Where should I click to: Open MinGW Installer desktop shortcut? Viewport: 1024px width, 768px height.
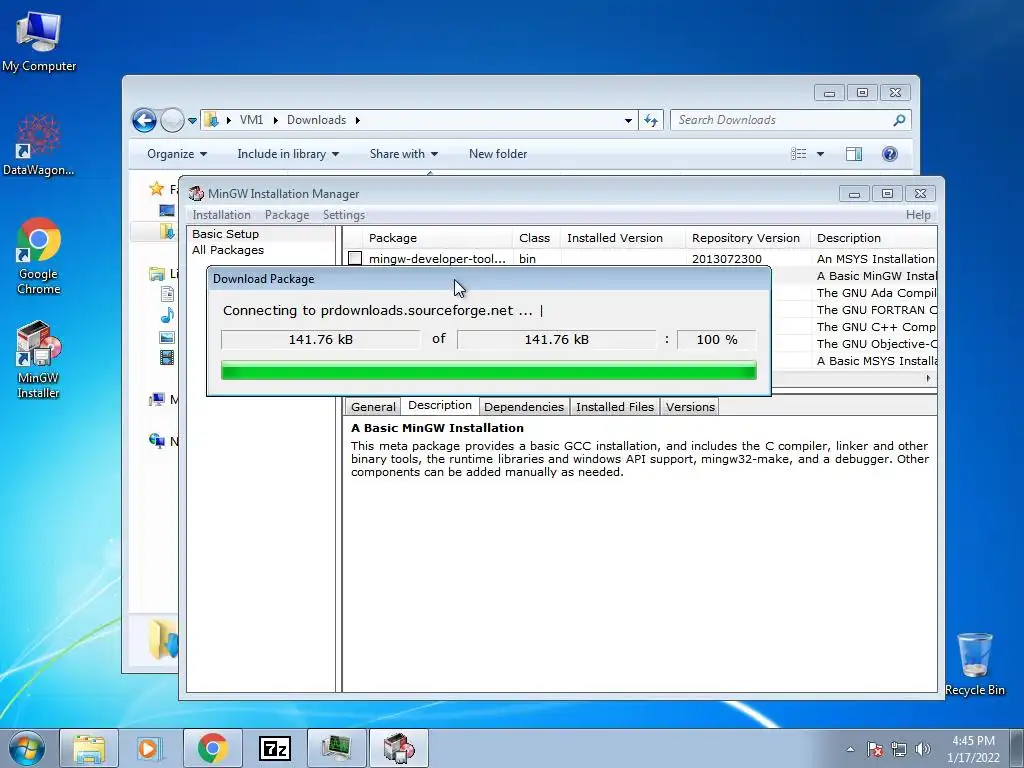(x=38, y=359)
